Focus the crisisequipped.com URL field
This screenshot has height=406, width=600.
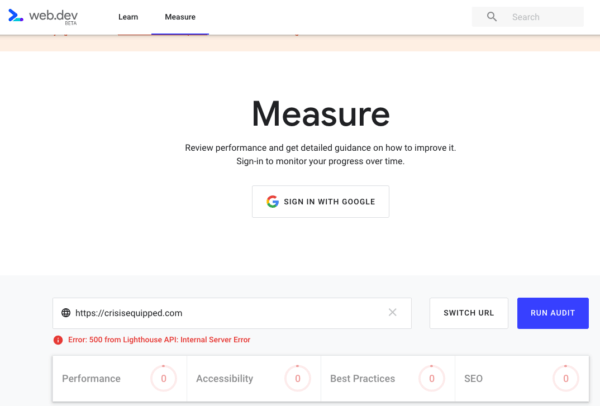click(232, 313)
